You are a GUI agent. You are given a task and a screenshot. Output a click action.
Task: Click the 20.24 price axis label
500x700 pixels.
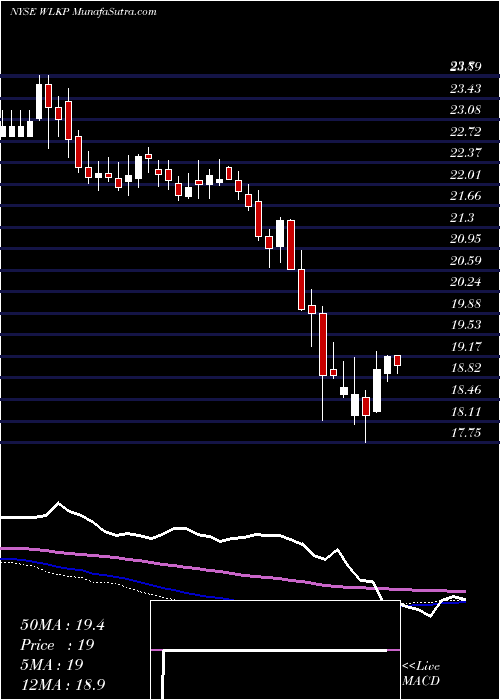(466, 282)
